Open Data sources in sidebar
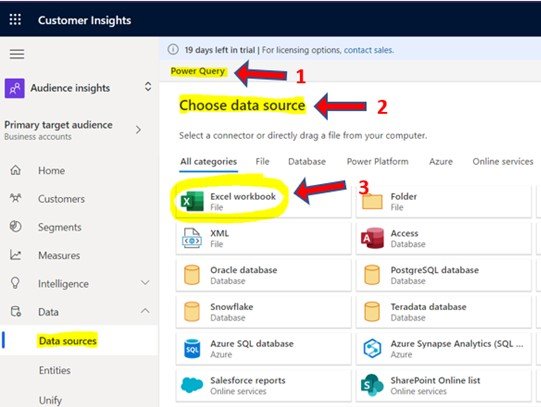 point(68,341)
